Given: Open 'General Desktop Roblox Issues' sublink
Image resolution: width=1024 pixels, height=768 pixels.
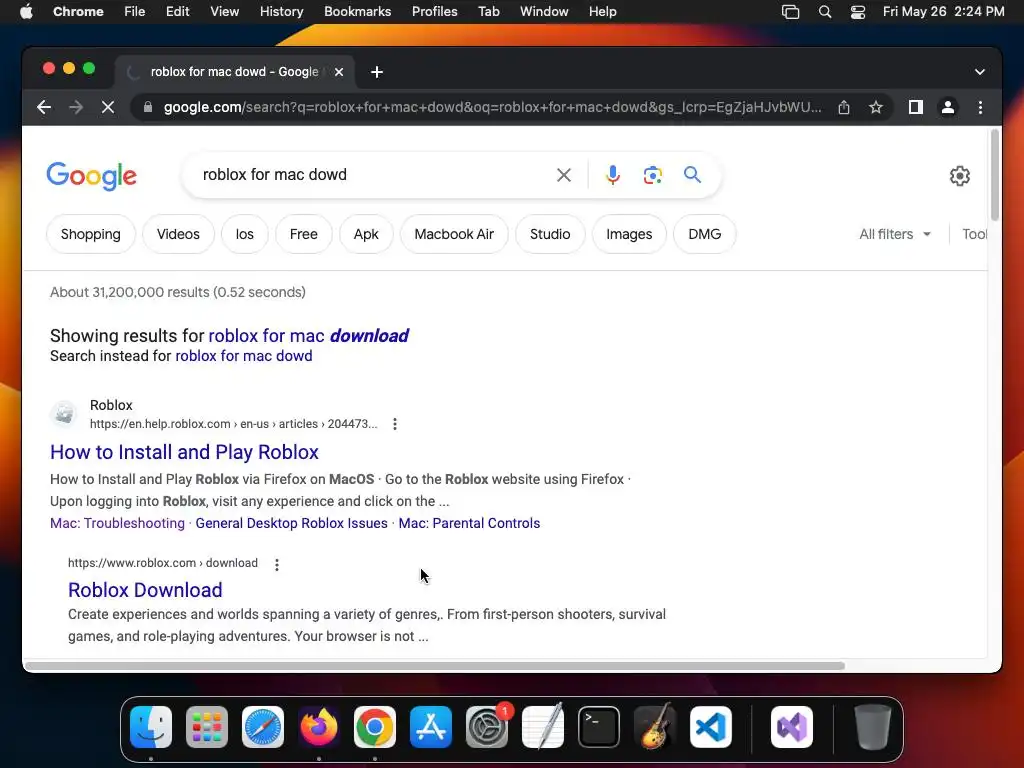Looking at the screenshot, I should pos(291,523).
